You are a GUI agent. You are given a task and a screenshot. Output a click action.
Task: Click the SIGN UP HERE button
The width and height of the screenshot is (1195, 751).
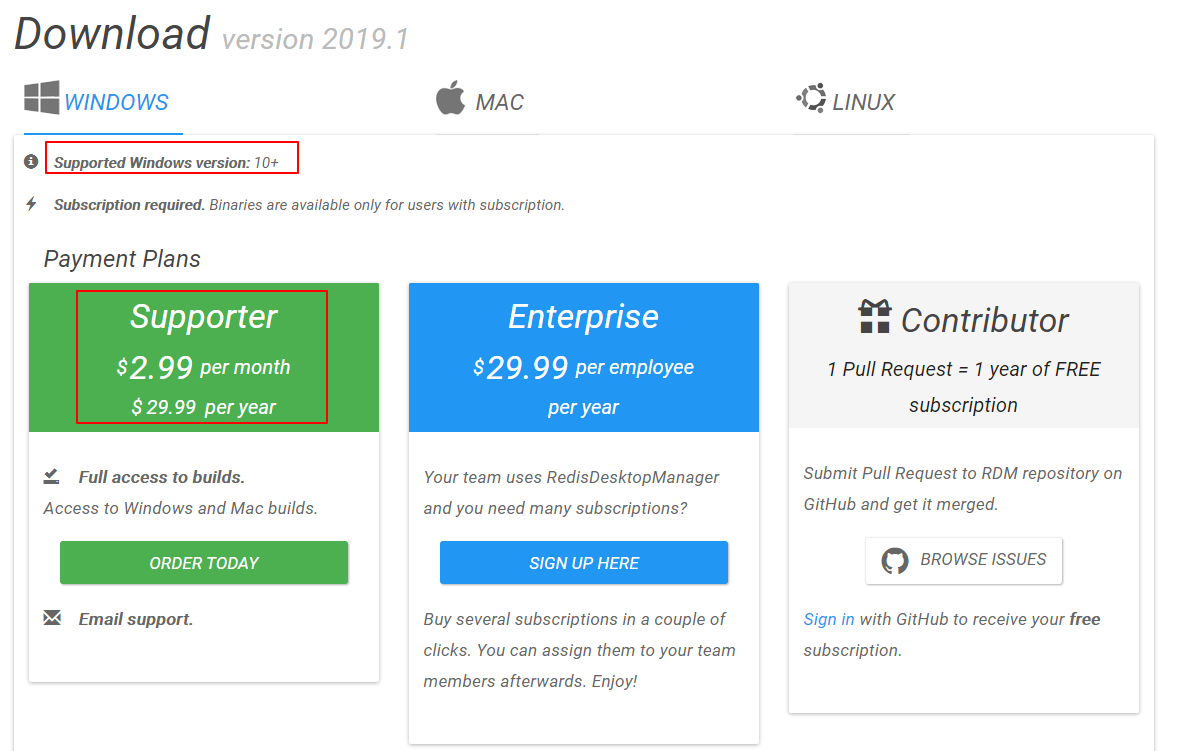tap(584, 563)
